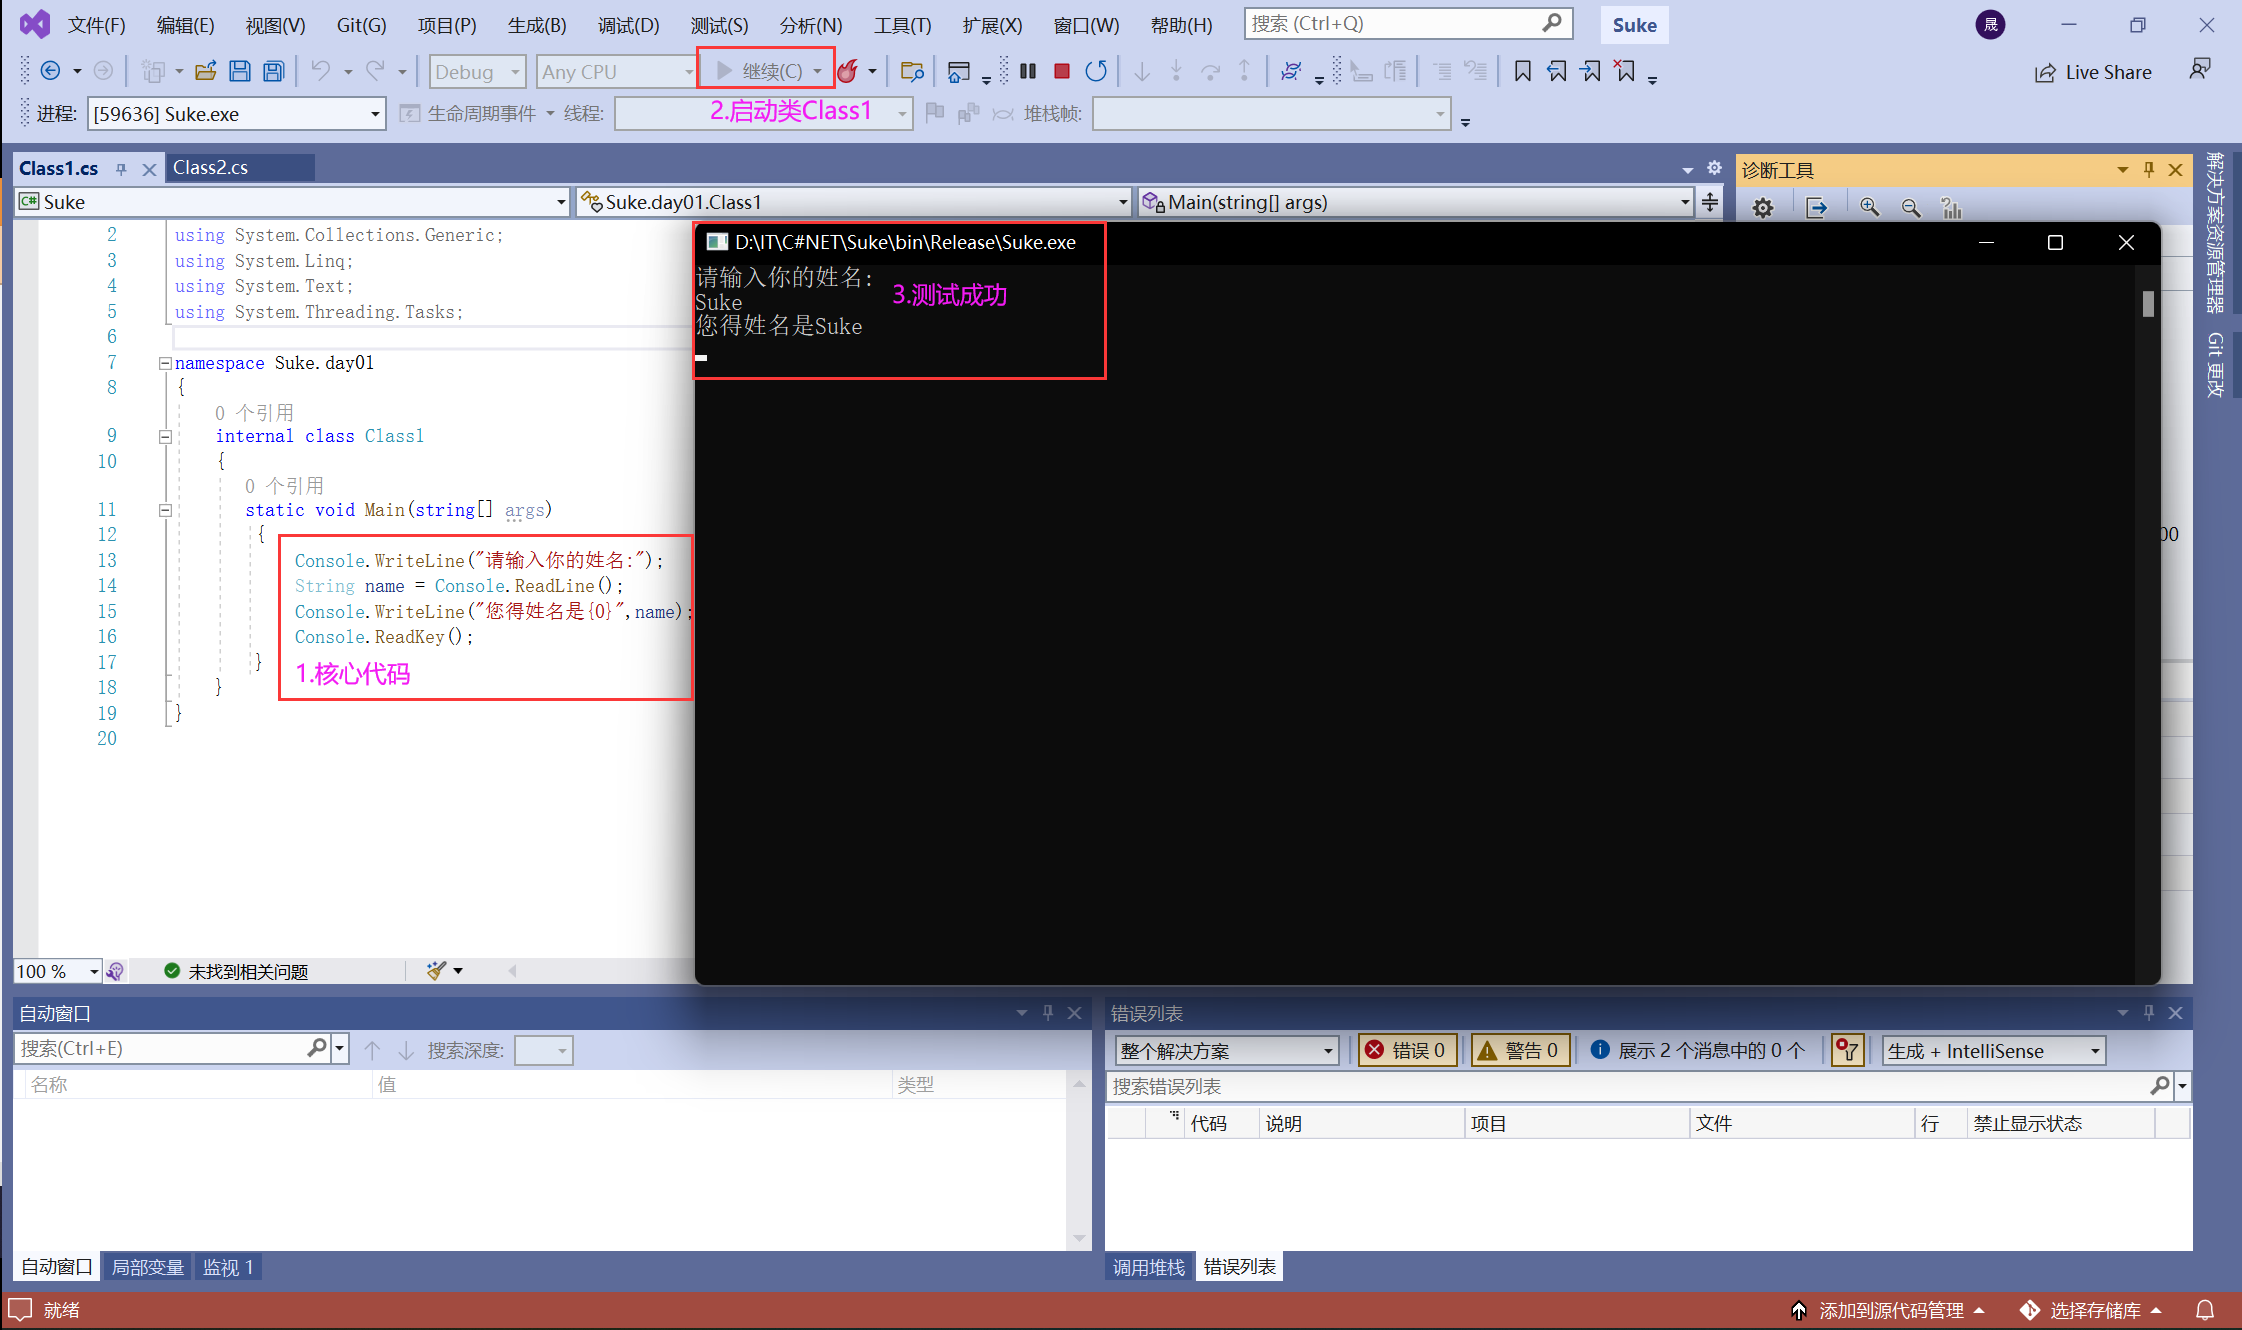Open the Debug configuration dropdown
2242x1330 pixels.
pos(478,72)
